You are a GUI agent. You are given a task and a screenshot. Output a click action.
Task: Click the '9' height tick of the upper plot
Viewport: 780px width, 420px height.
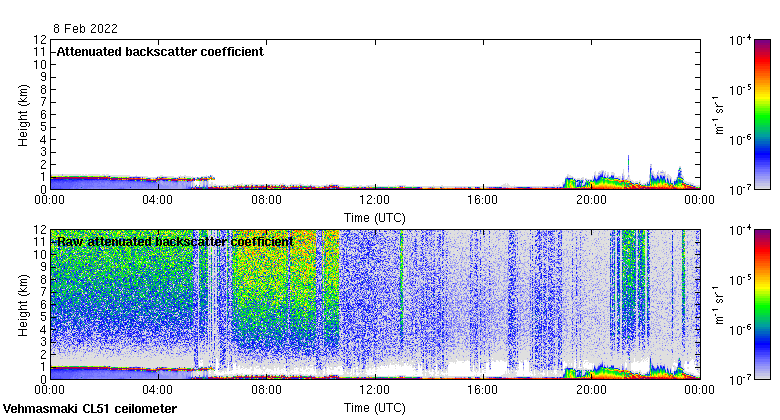[44, 77]
